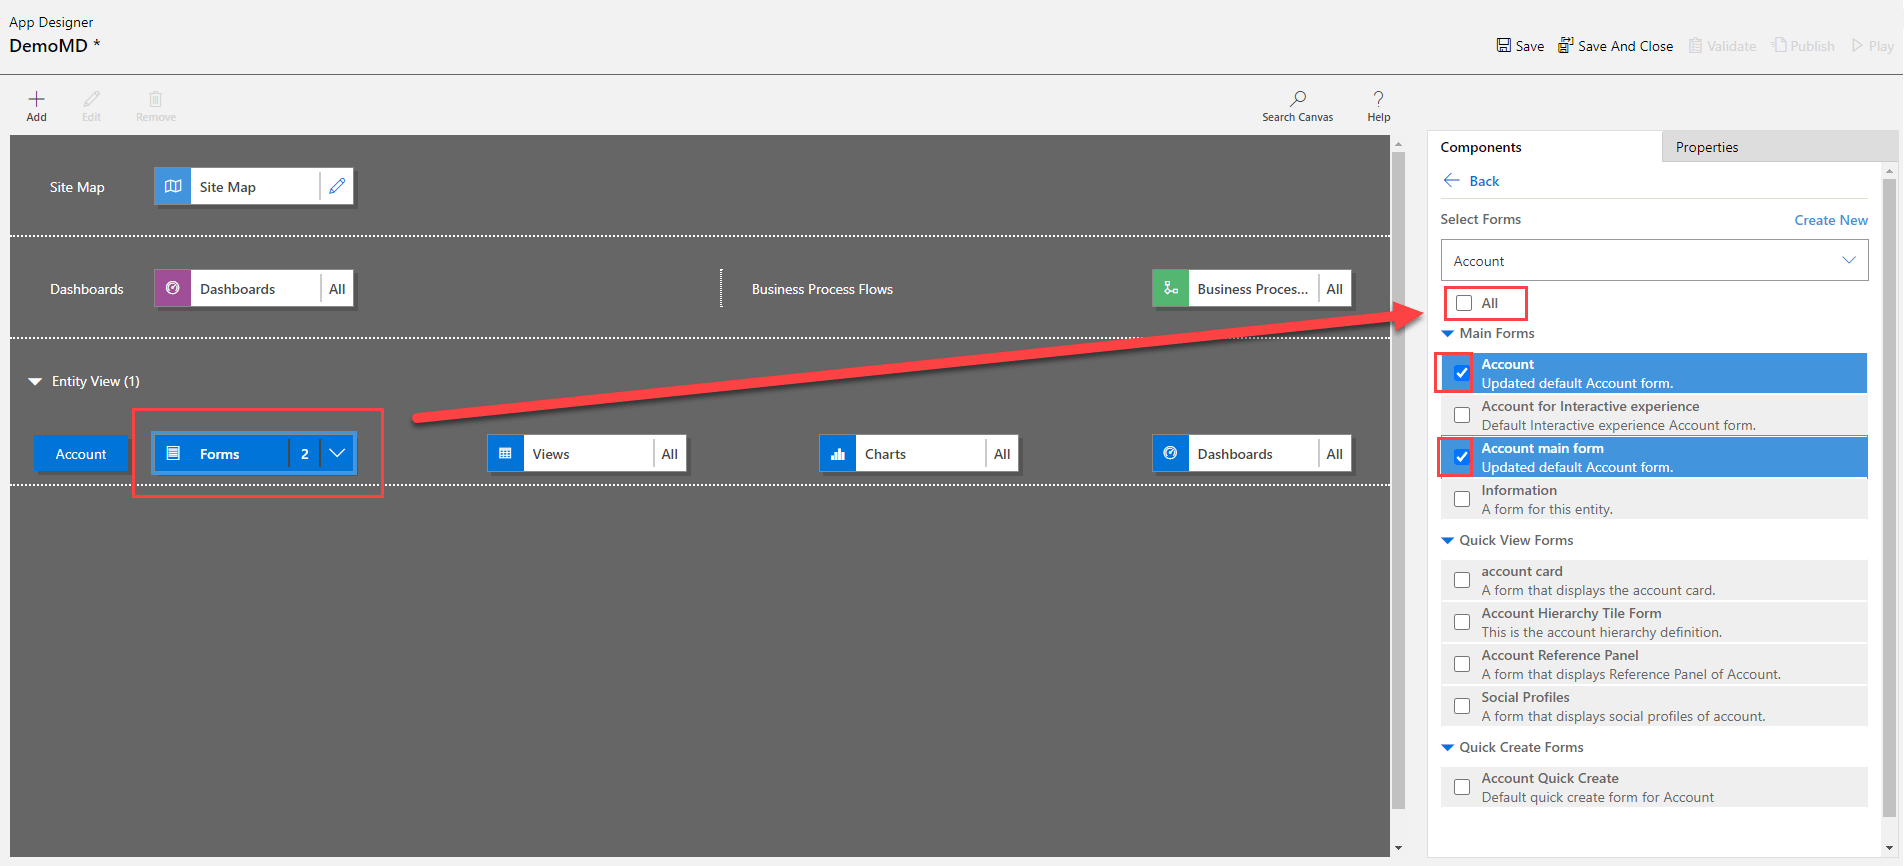Uncheck the Account default form checkbox
Image resolution: width=1904 pixels, height=866 pixels.
click(1461, 373)
